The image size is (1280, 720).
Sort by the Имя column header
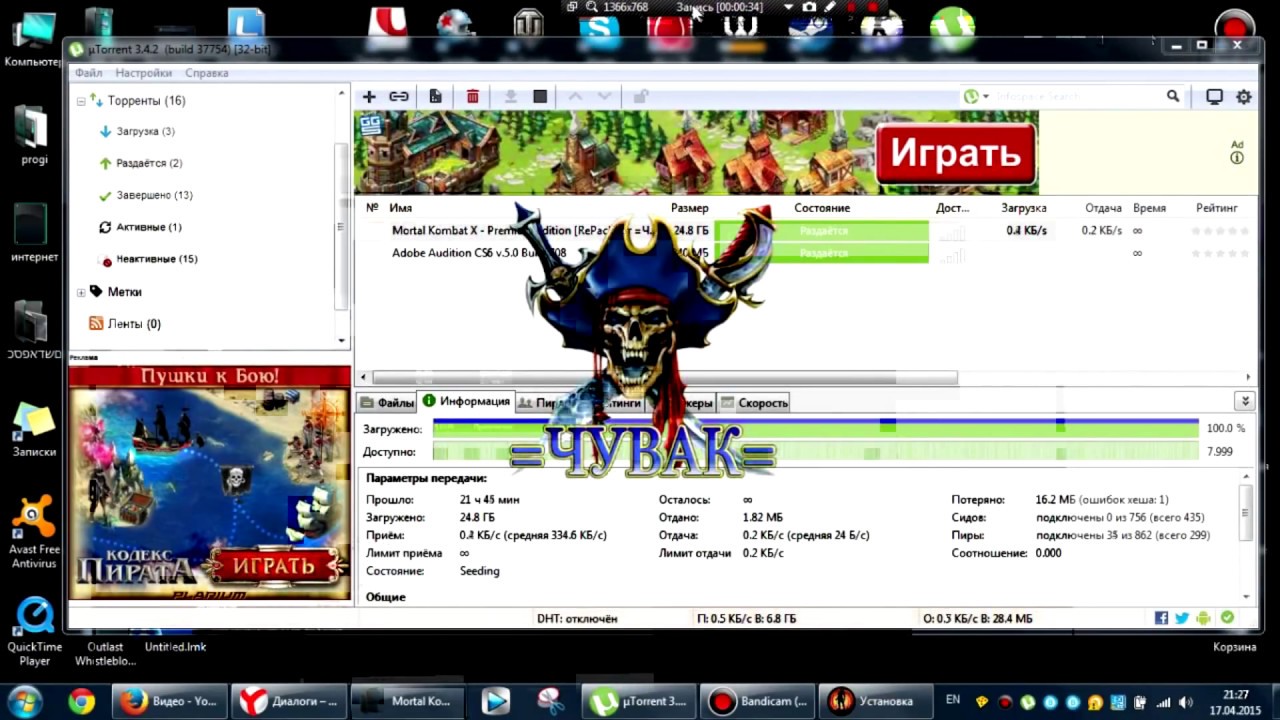tap(400, 208)
